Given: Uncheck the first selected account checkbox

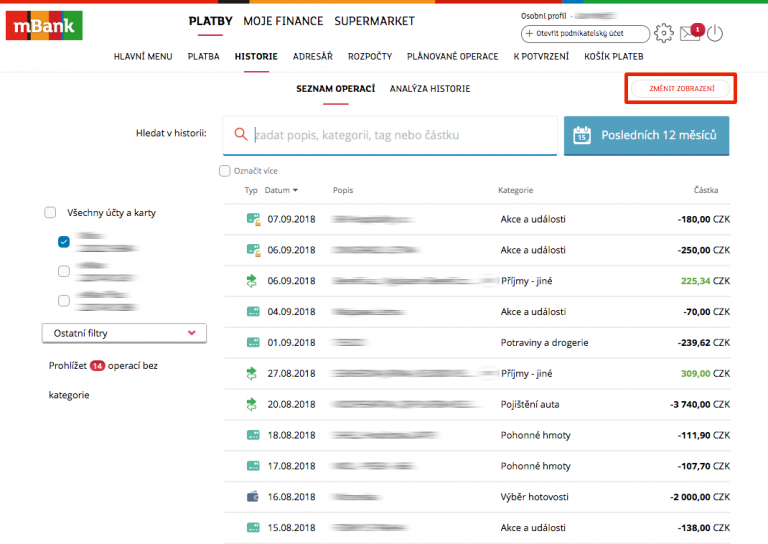Looking at the screenshot, I should tap(64, 242).
